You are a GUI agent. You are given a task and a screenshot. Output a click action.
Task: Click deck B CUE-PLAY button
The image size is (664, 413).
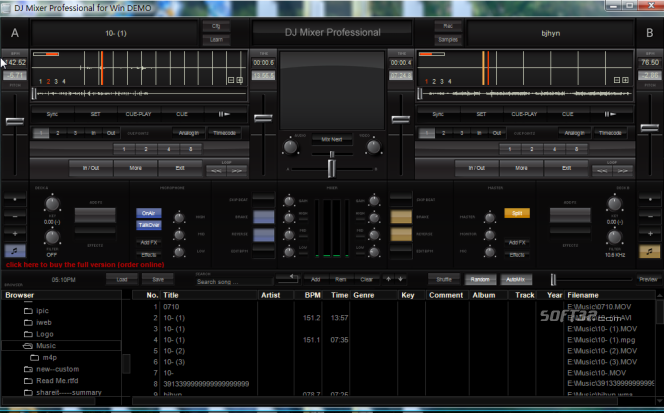tap(524, 114)
